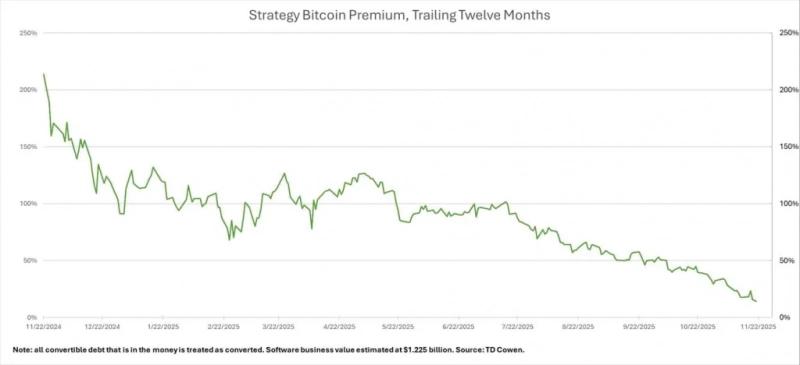This screenshot has height=365, width=800.
Task: Click the green line's starting peak near 215%
Action: tap(43, 74)
